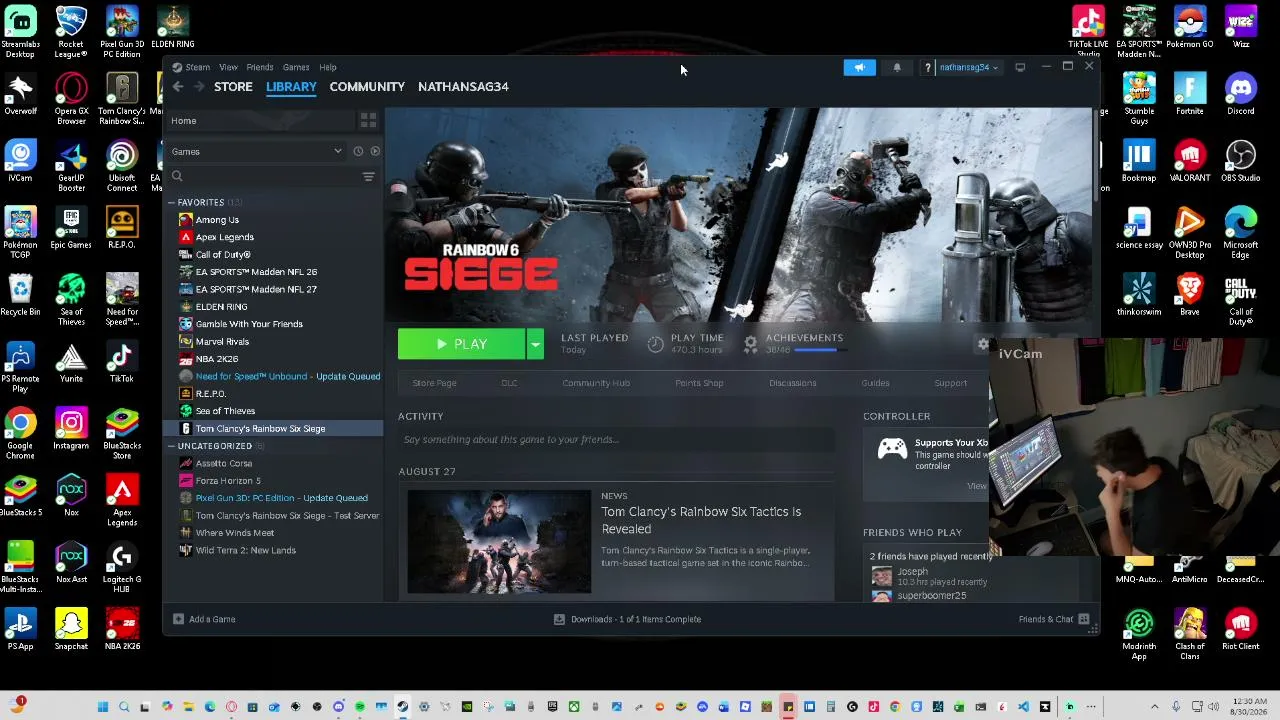Open Epic Games launcher desktop icon
Viewport: 1280px width, 720px height.
(71, 229)
